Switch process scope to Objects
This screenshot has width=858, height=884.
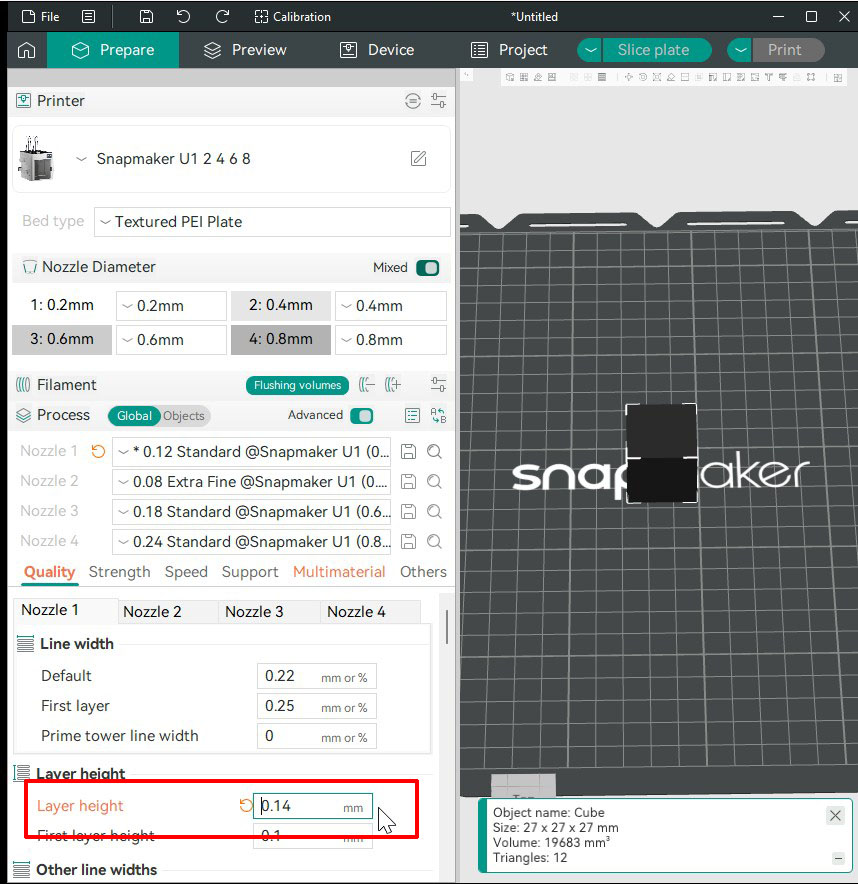pyautogui.click(x=184, y=416)
